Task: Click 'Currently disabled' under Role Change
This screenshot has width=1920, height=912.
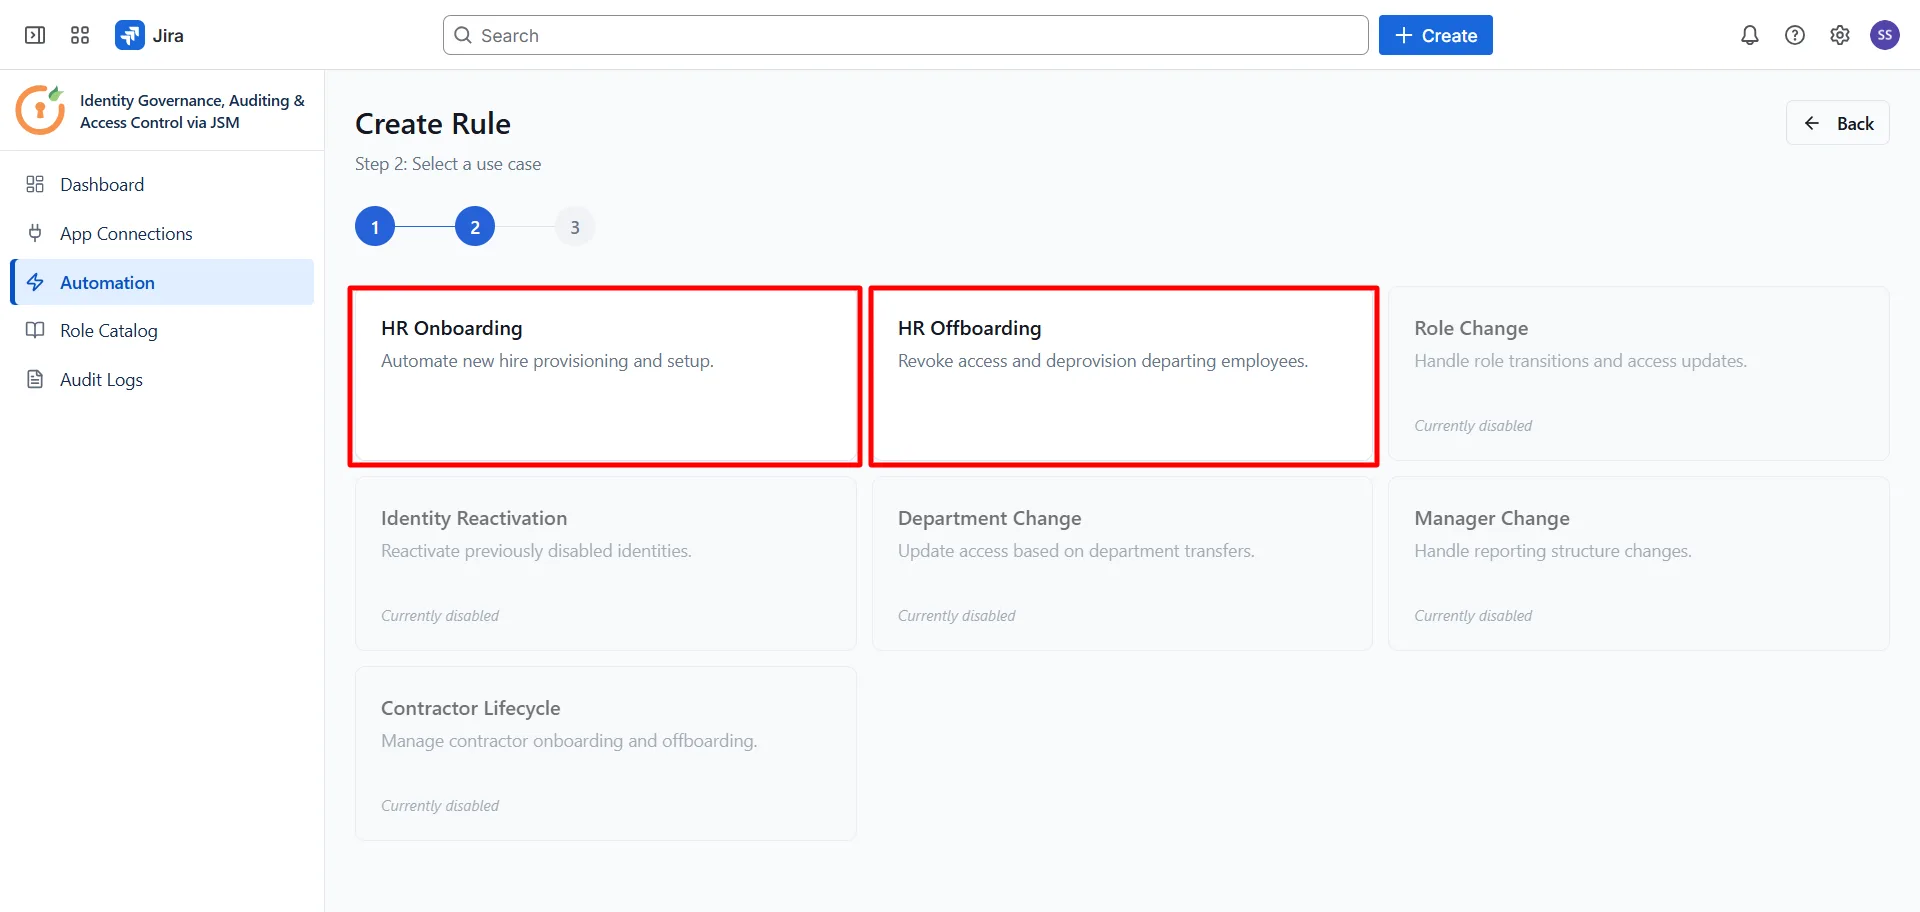Action: pos(1473,426)
